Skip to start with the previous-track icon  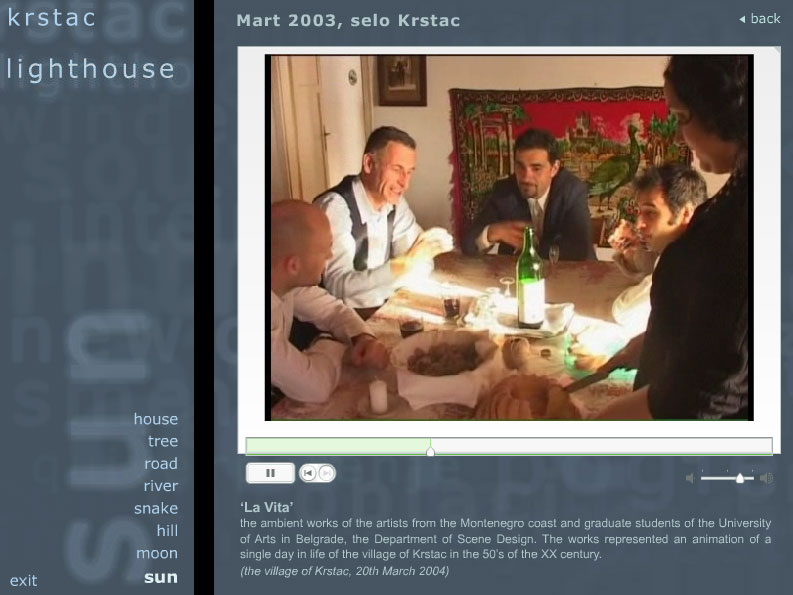308,473
